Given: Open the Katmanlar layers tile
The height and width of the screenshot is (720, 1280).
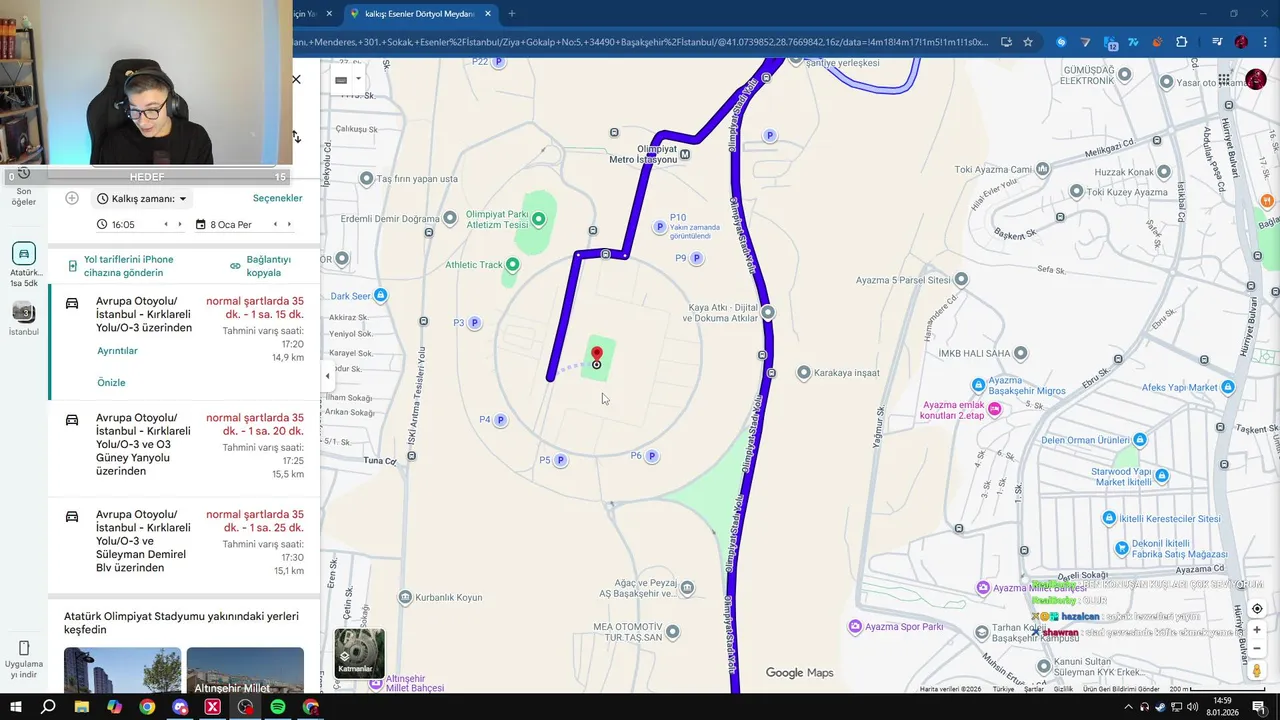Looking at the screenshot, I should [359, 653].
